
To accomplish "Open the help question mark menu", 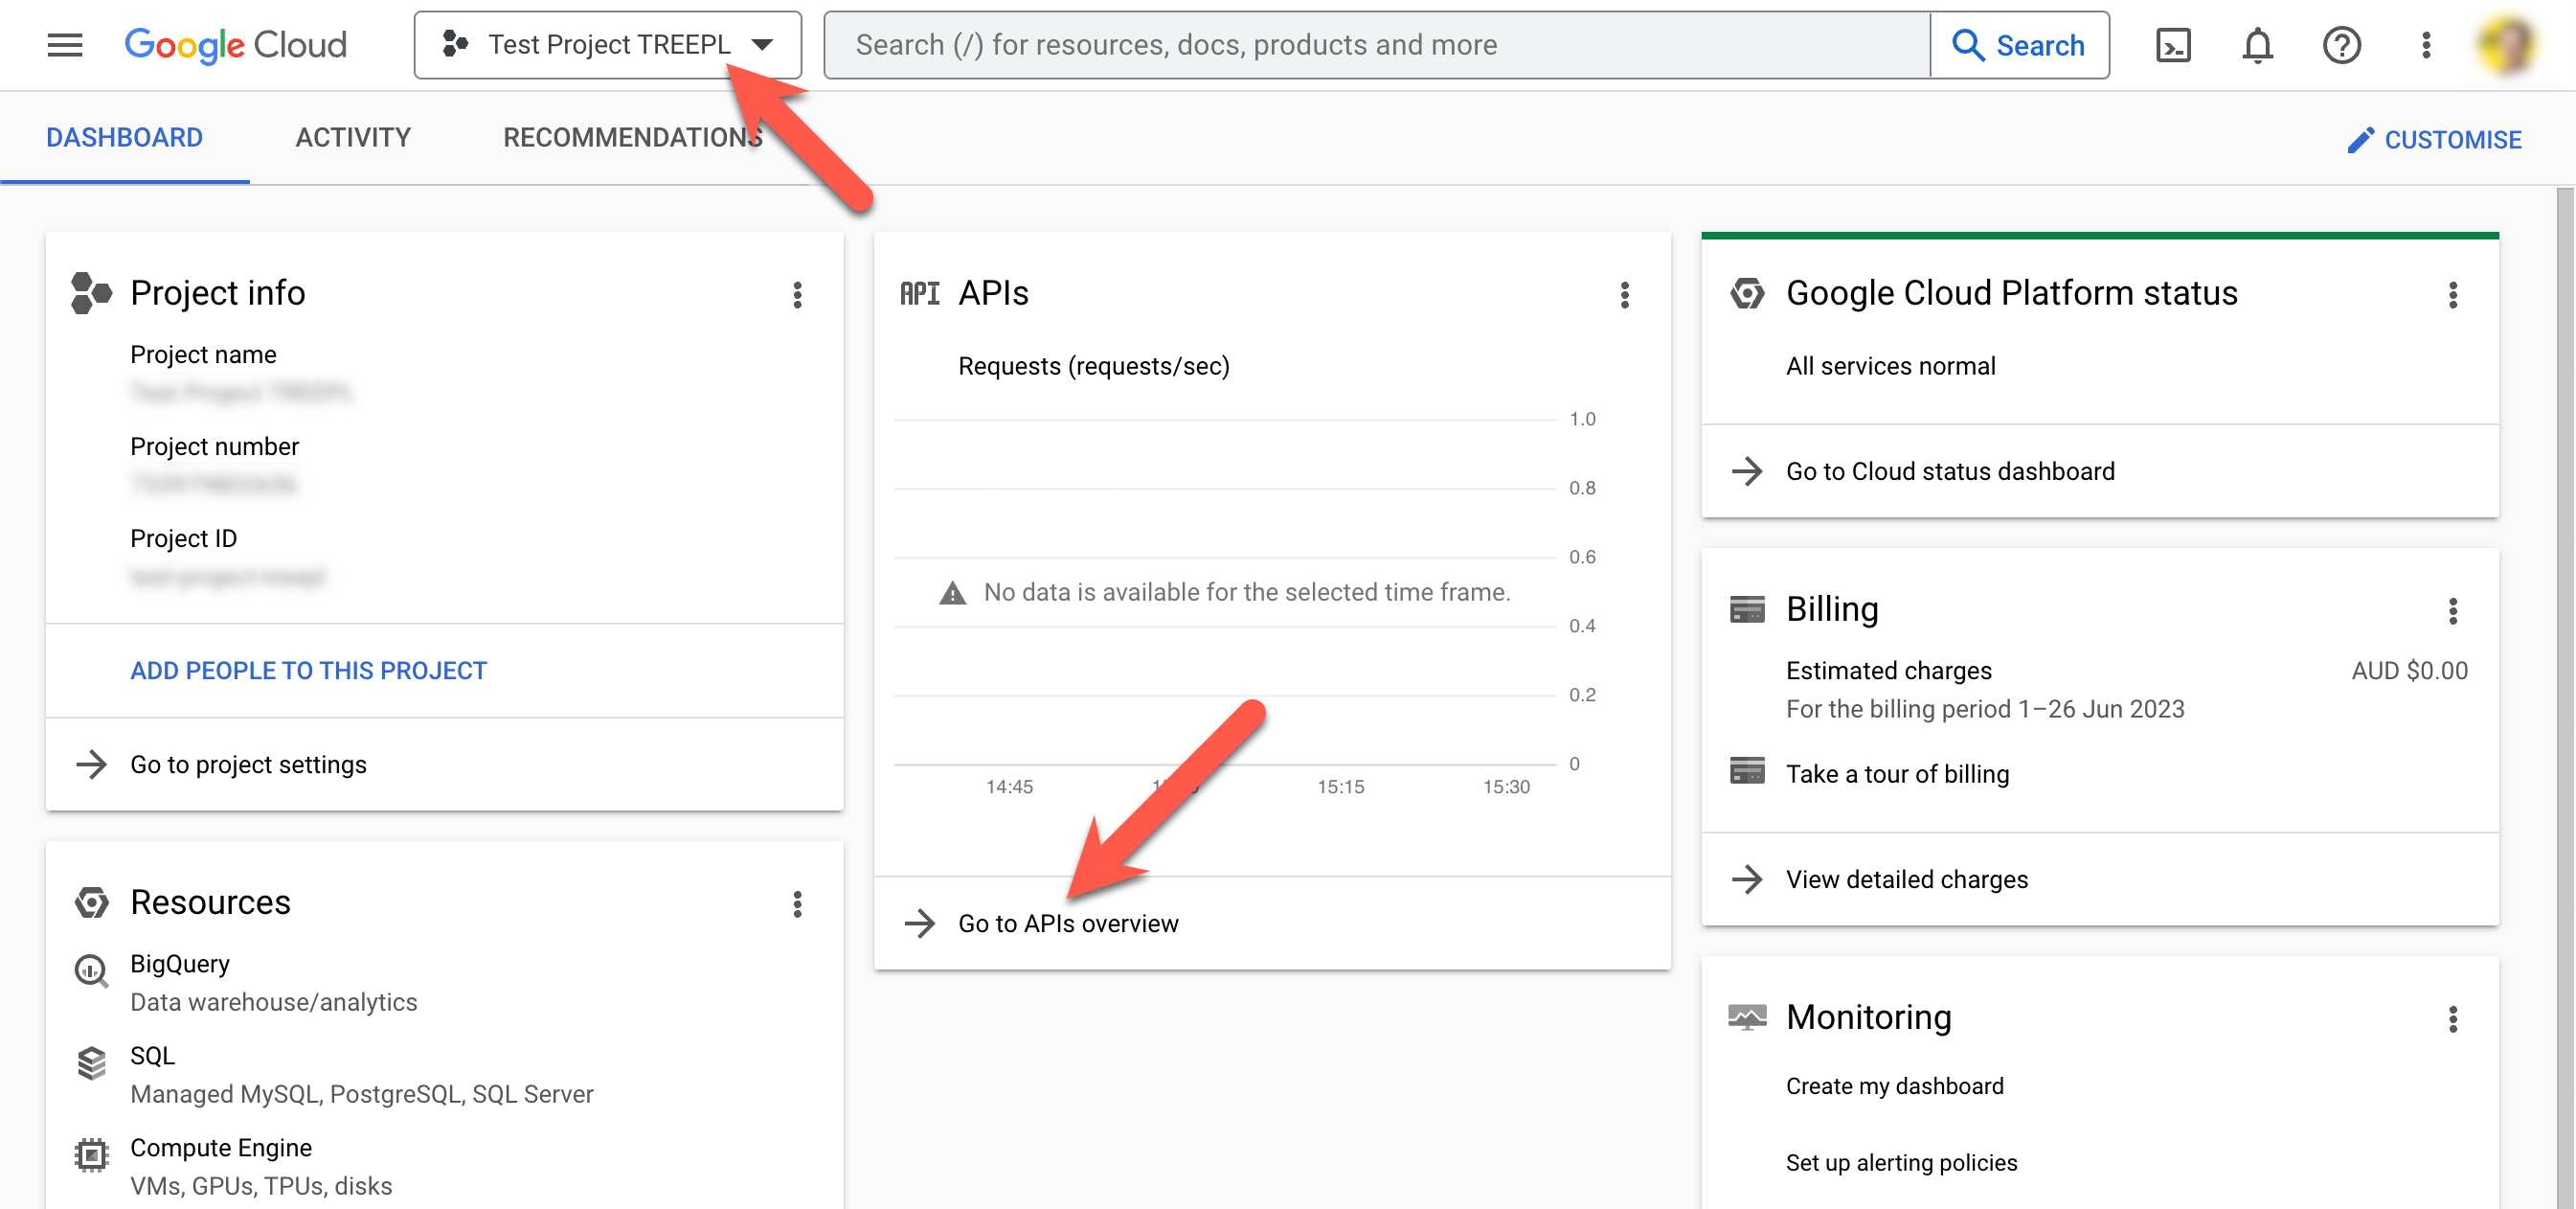I will coord(2340,45).
